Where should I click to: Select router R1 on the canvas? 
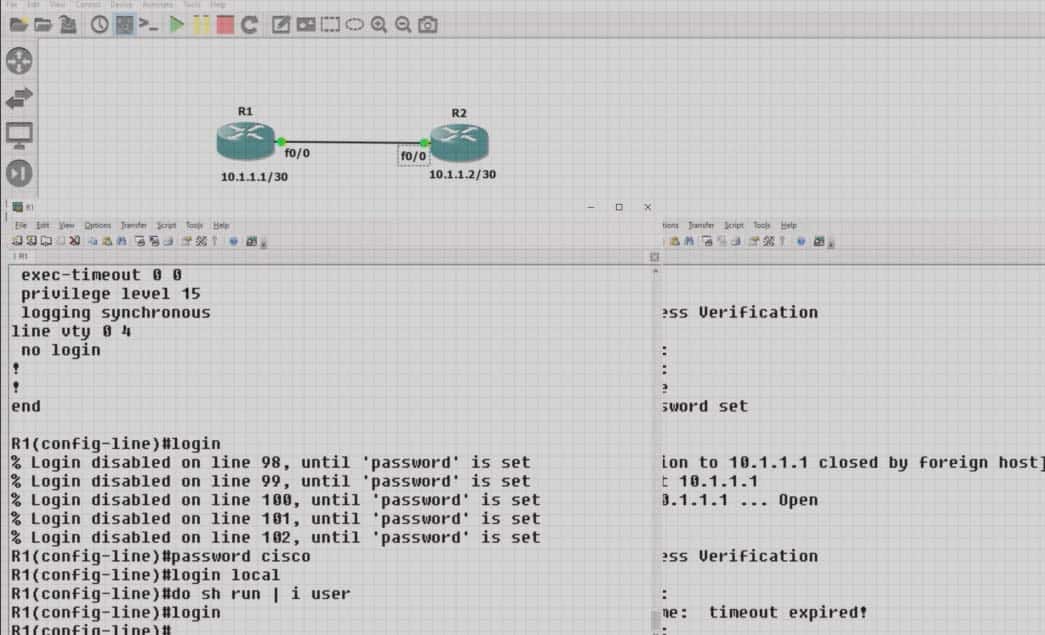point(245,141)
